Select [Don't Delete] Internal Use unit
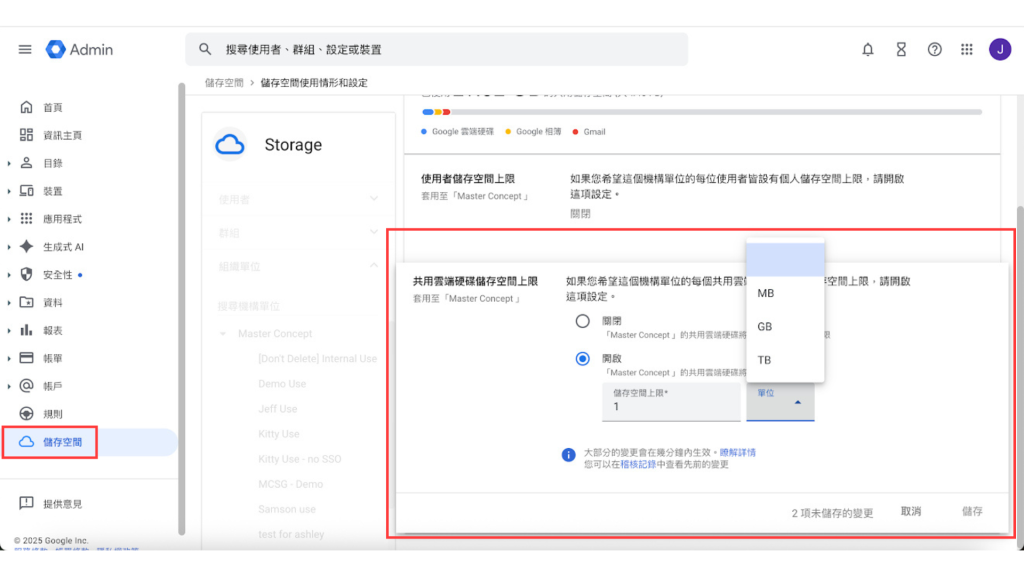The height and width of the screenshot is (576, 1024). (x=317, y=359)
